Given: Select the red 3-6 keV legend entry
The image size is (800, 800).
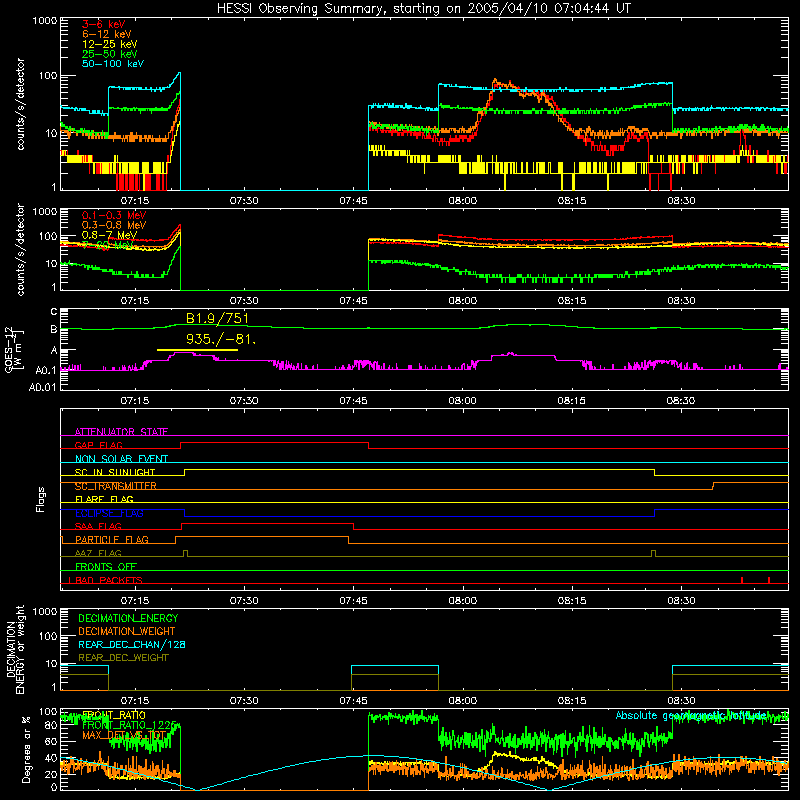Looking at the screenshot, I should (103, 24).
